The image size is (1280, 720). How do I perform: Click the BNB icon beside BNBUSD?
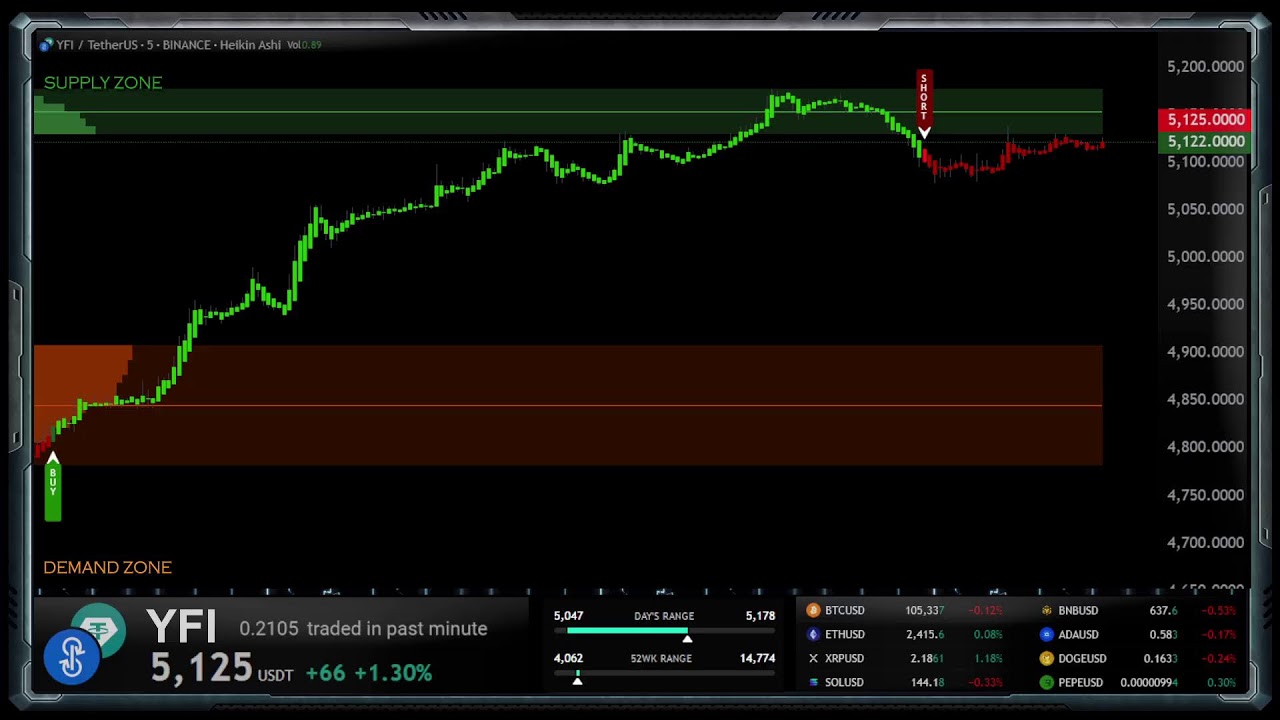[x=1046, y=610]
